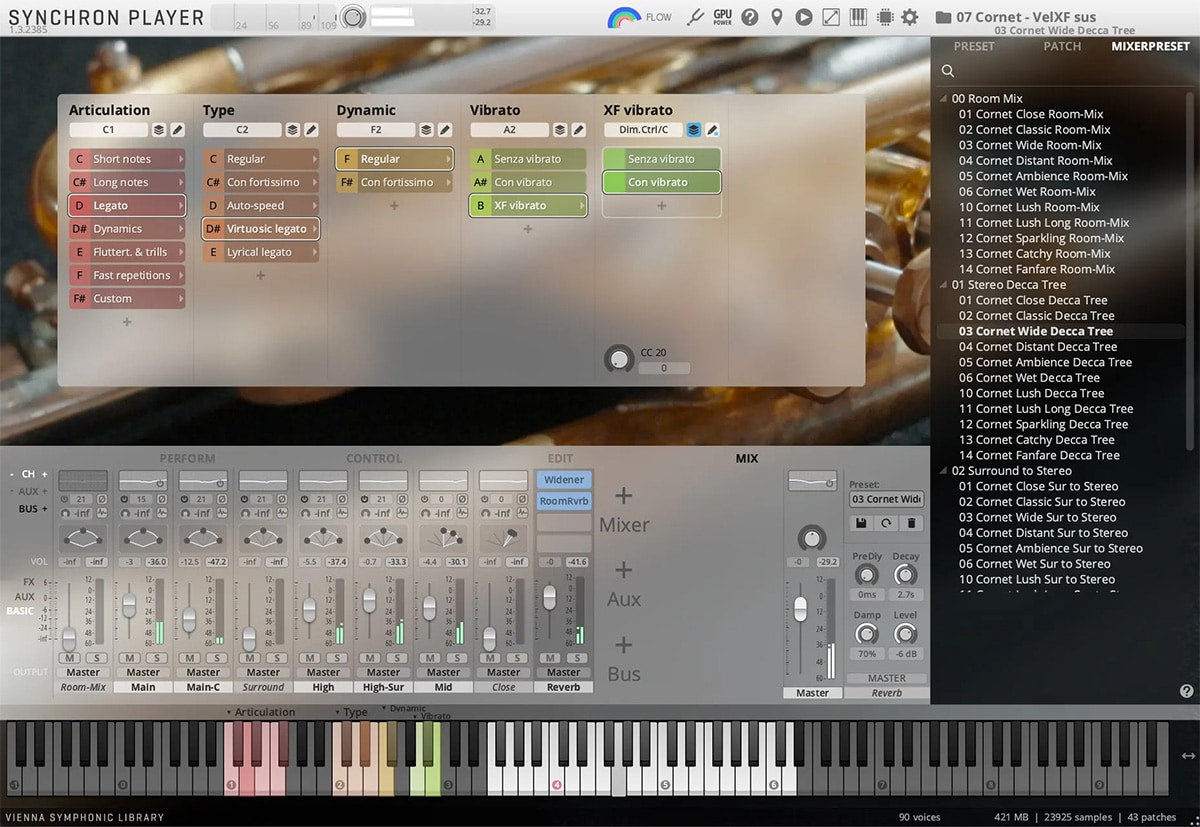Collapse the 02 Surround to Stereo group
This screenshot has width=1200, height=827.
point(944,471)
